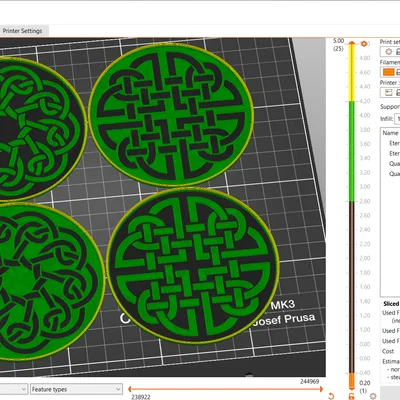This screenshot has height=400, width=400.
Task: Select the second 'Eter' object in the list
Action: pyautogui.click(x=394, y=153)
